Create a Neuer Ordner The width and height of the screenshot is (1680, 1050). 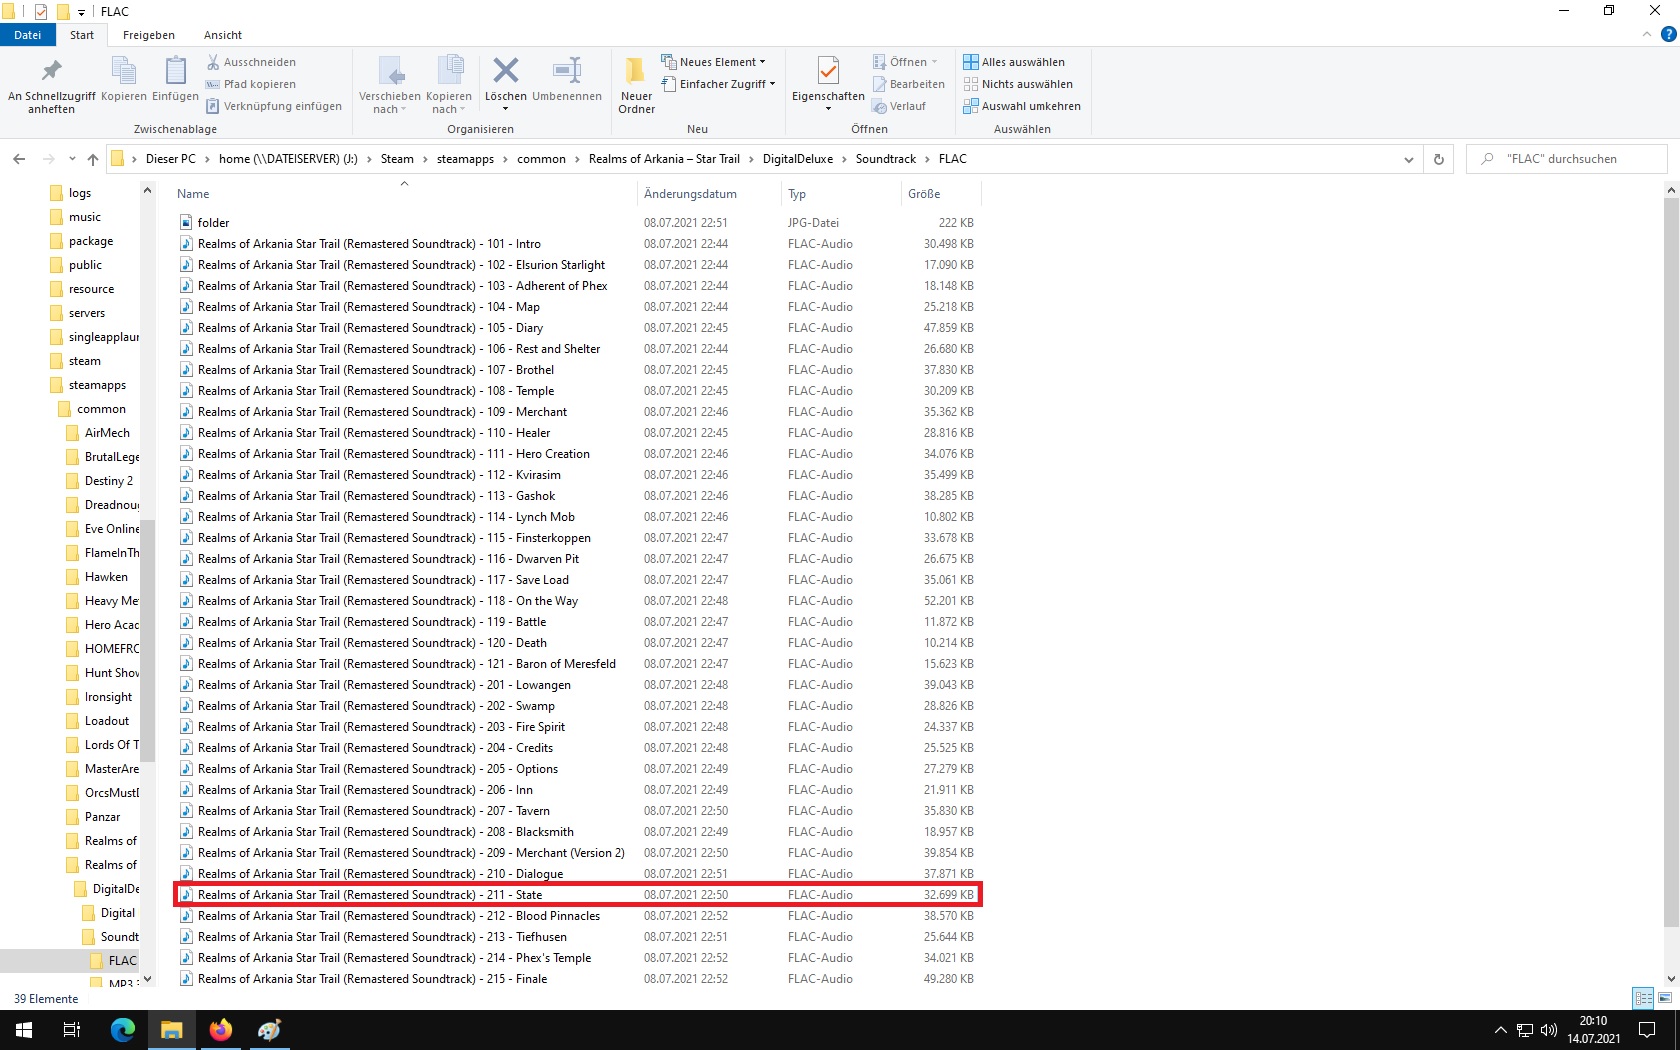(636, 85)
